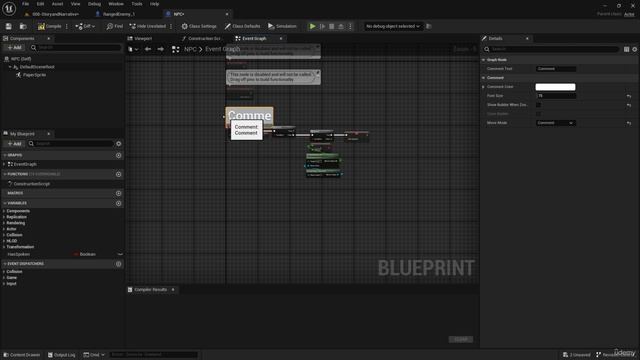Open Compile options three-dot menu

coord(67,26)
